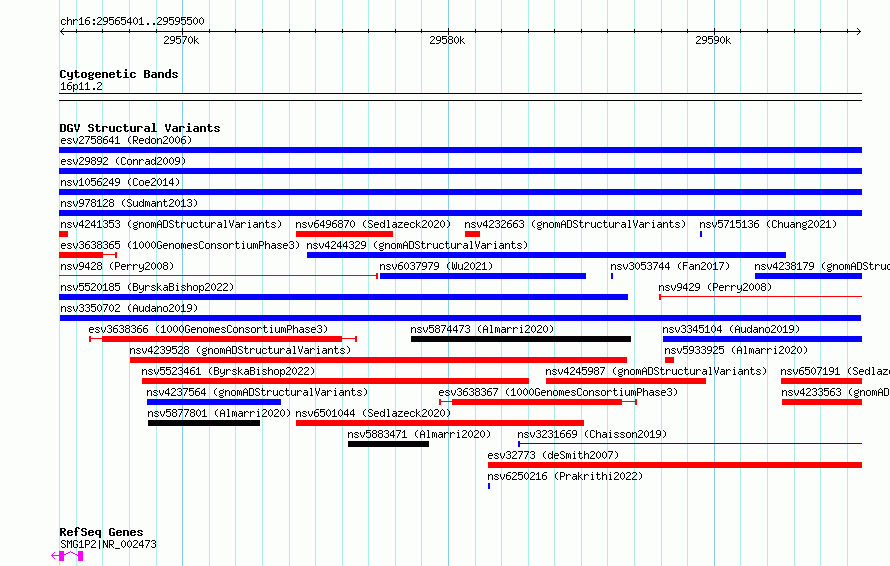Click the nsv3053744 (Fan2017) label
890x566 pixels.
tap(670, 266)
